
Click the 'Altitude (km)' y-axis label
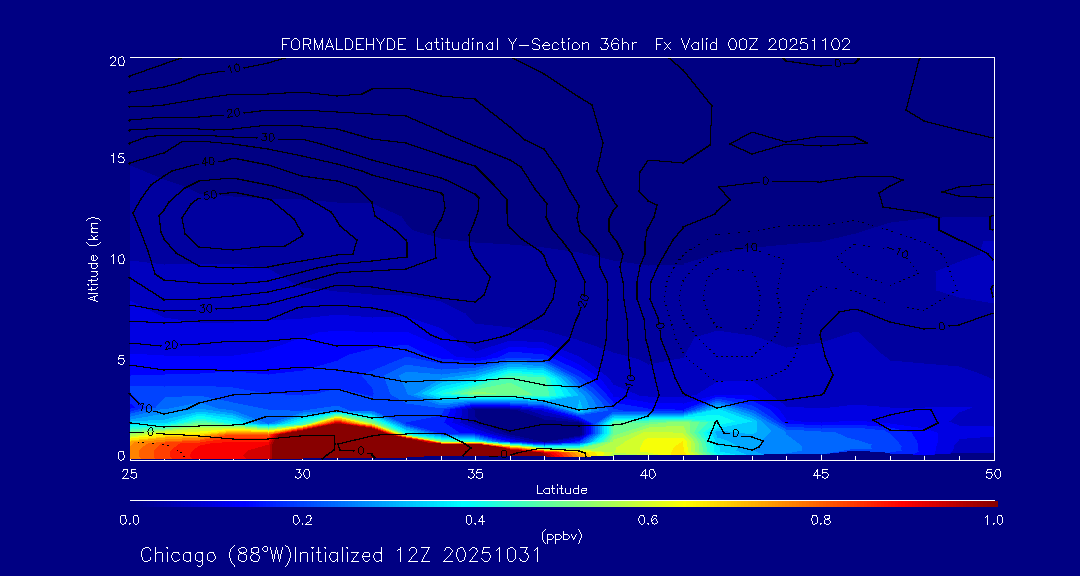pyautogui.click(x=92, y=258)
